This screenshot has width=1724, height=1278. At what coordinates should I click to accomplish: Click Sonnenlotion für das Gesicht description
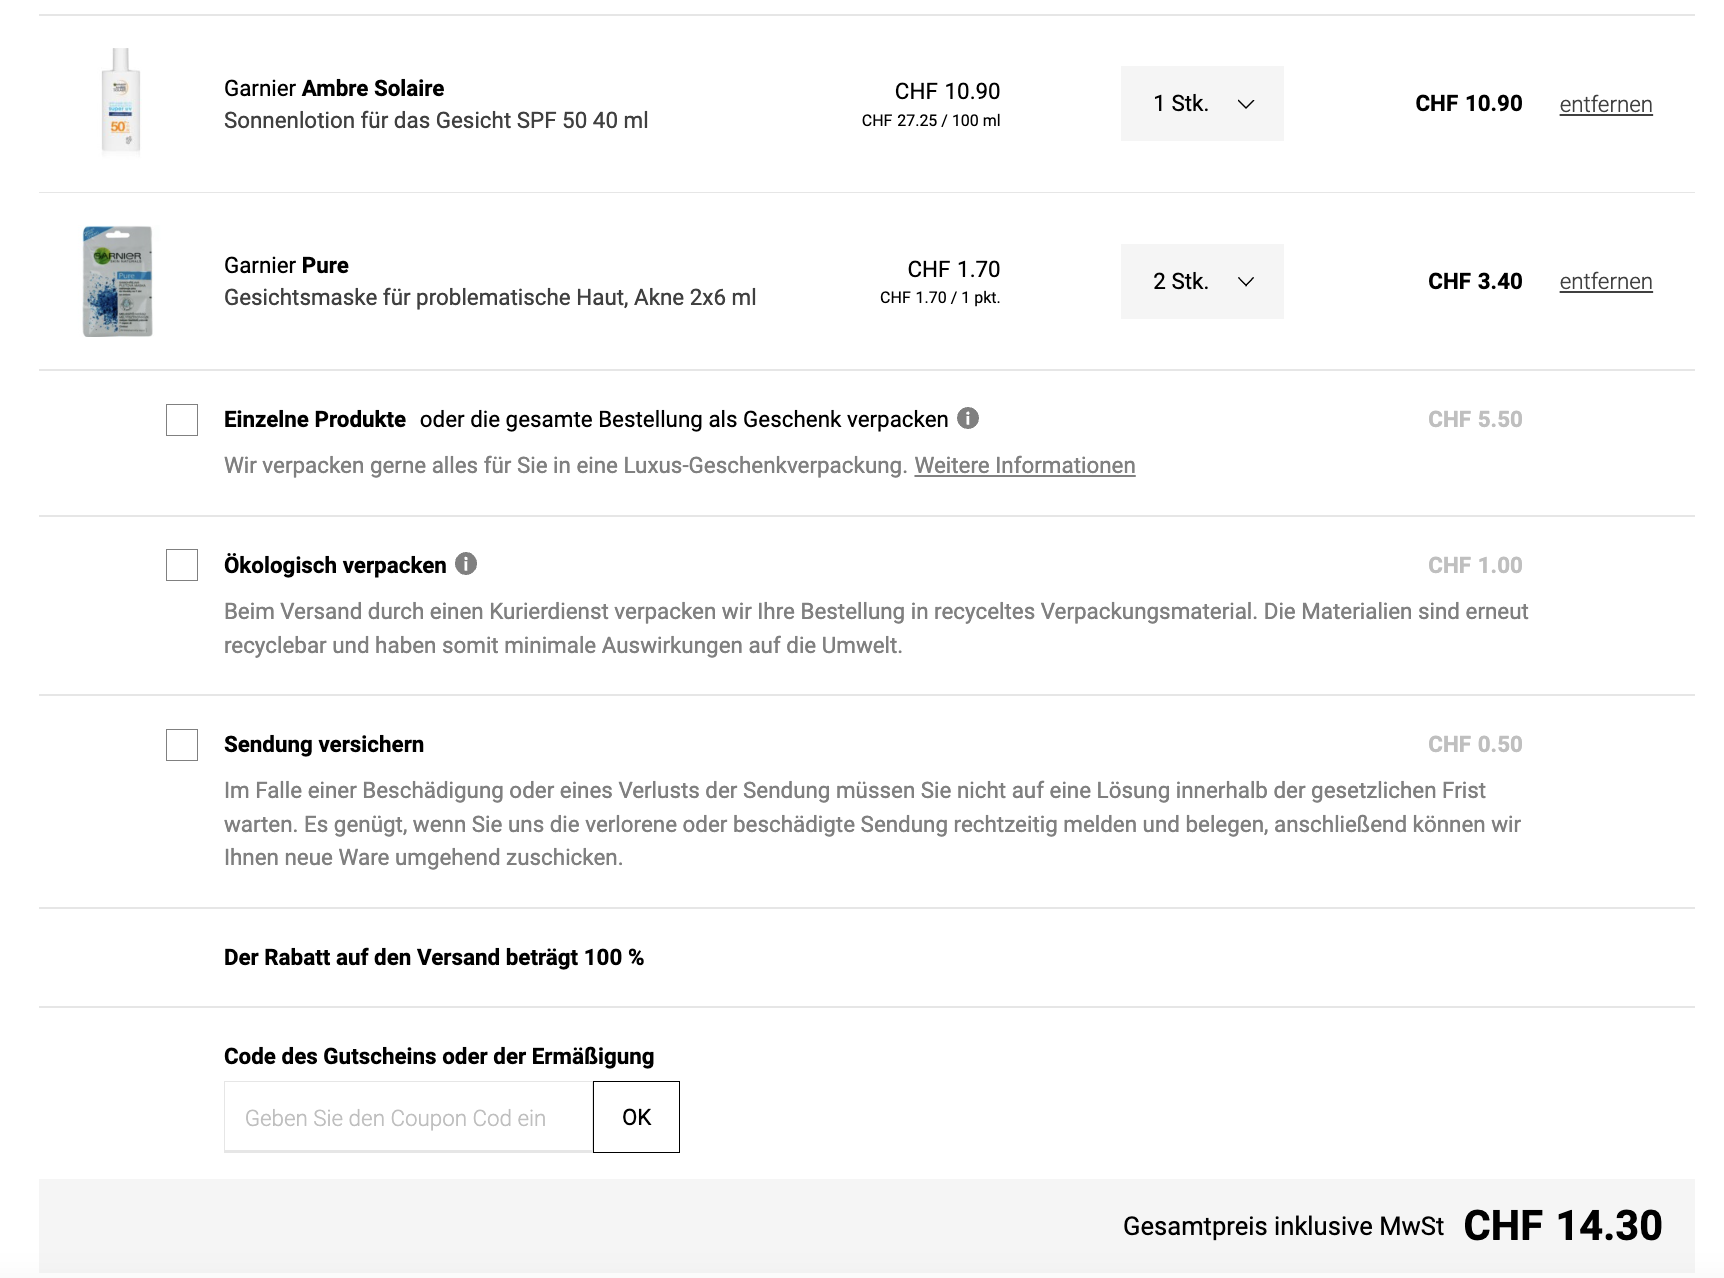(436, 121)
